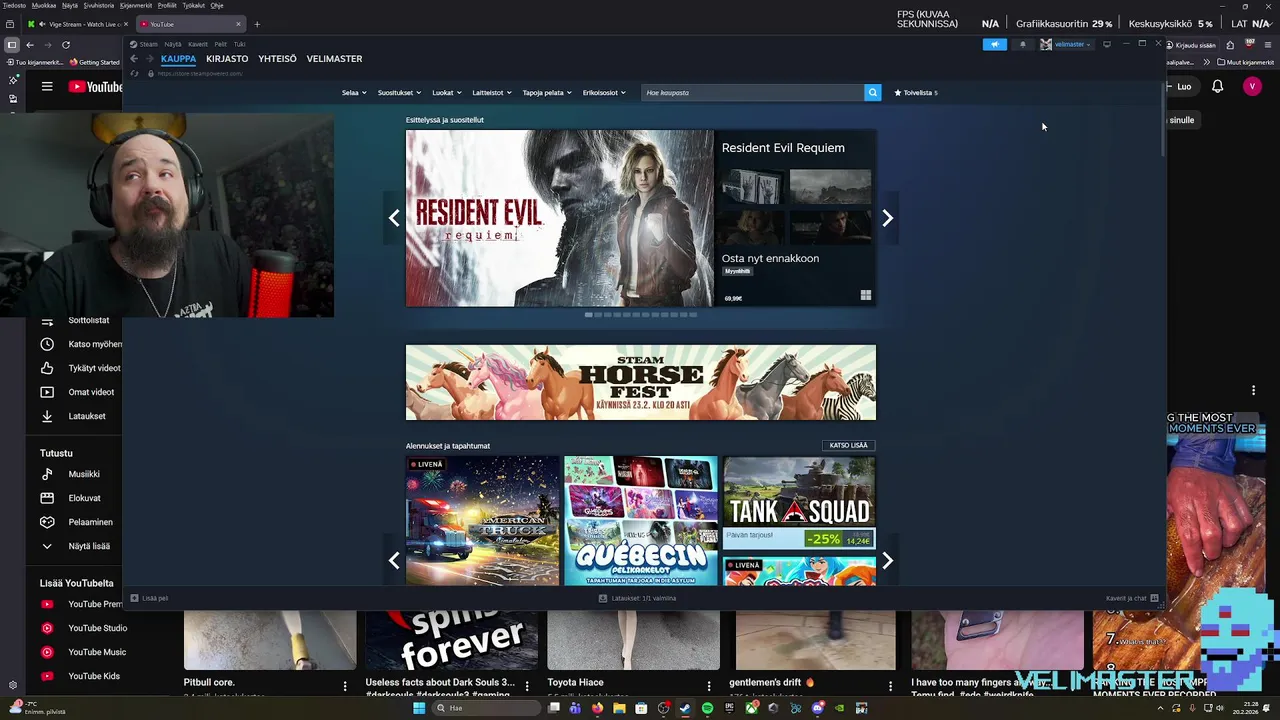Viewport: 1280px width, 720px height.
Task: Open File Explorer from the taskbar
Action: tap(620, 708)
